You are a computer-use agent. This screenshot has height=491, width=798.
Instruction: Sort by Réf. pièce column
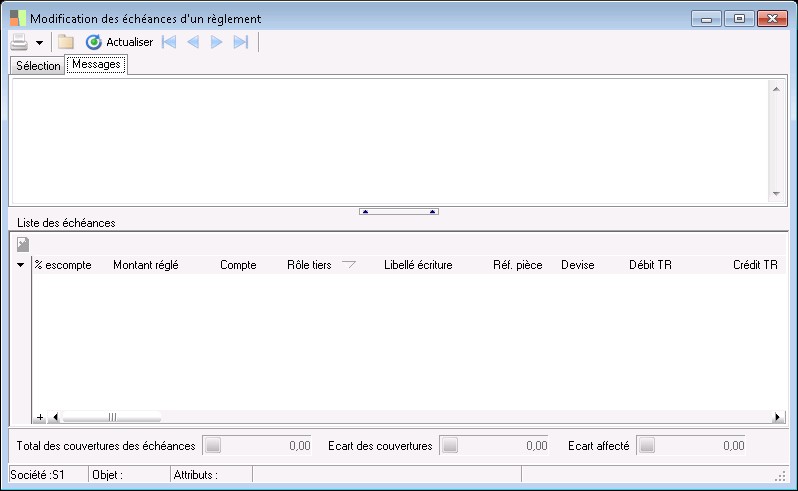pos(518,265)
